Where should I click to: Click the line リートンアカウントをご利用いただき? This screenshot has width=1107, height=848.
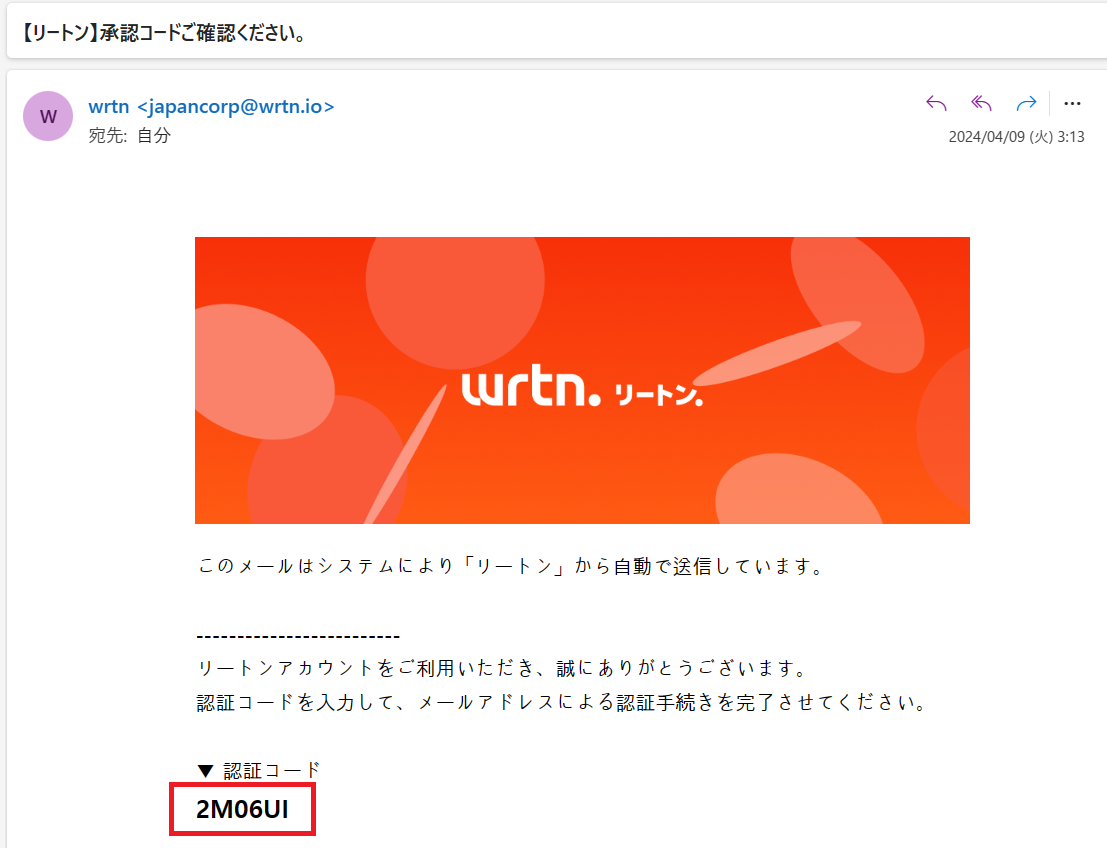[501, 668]
